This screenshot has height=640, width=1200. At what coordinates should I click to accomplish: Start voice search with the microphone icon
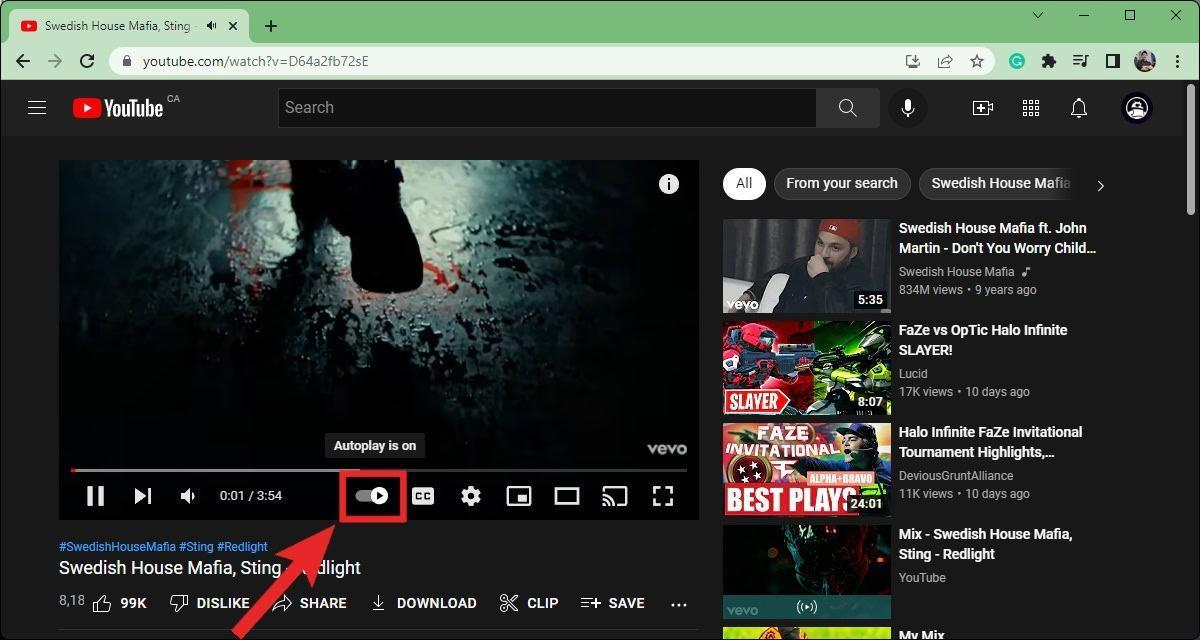pyautogui.click(x=908, y=108)
